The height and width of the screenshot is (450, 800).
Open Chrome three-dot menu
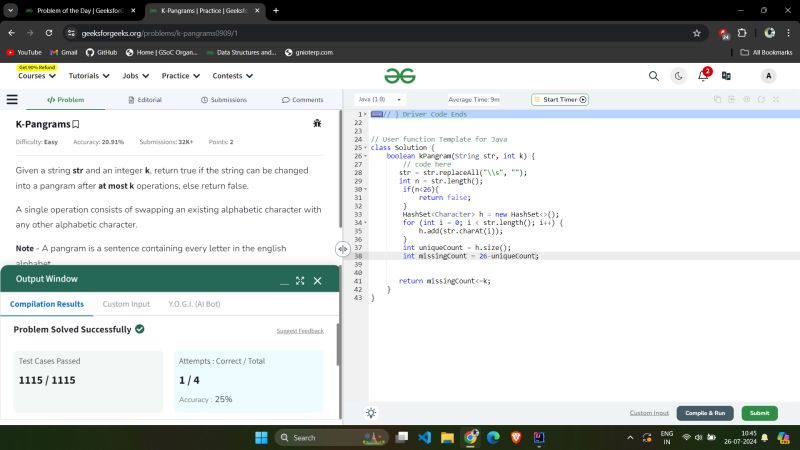click(789, 33)
